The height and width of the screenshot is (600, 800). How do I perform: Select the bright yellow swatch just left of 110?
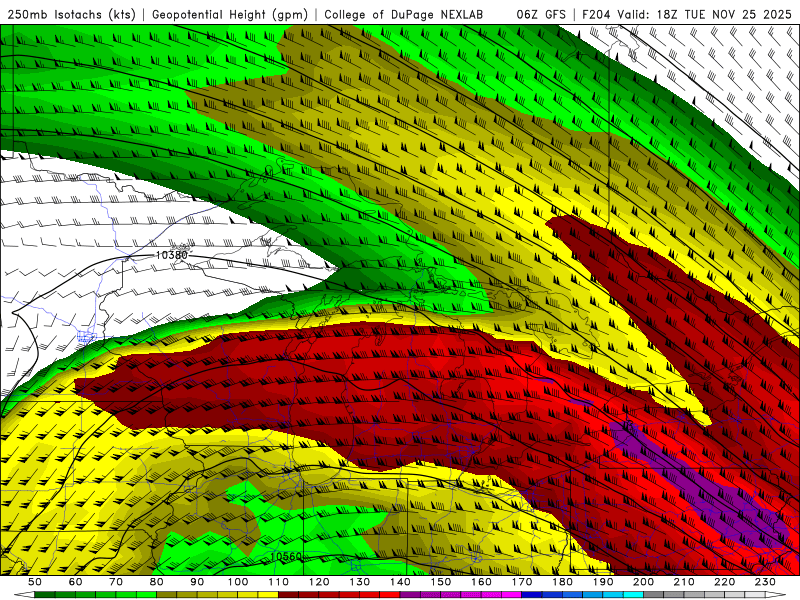click(268, 595)
